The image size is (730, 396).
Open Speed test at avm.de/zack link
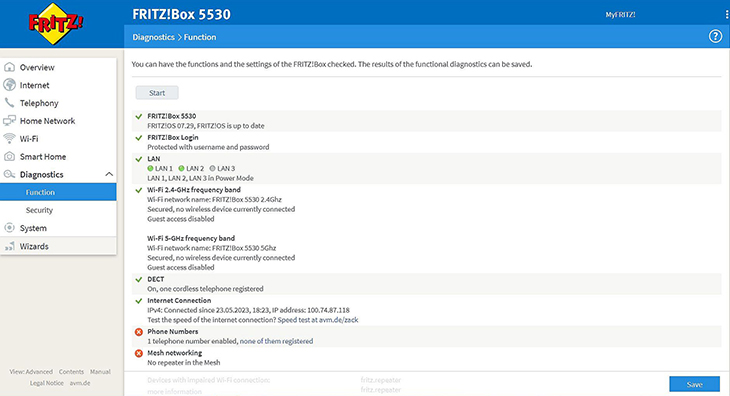coord(318,320)
